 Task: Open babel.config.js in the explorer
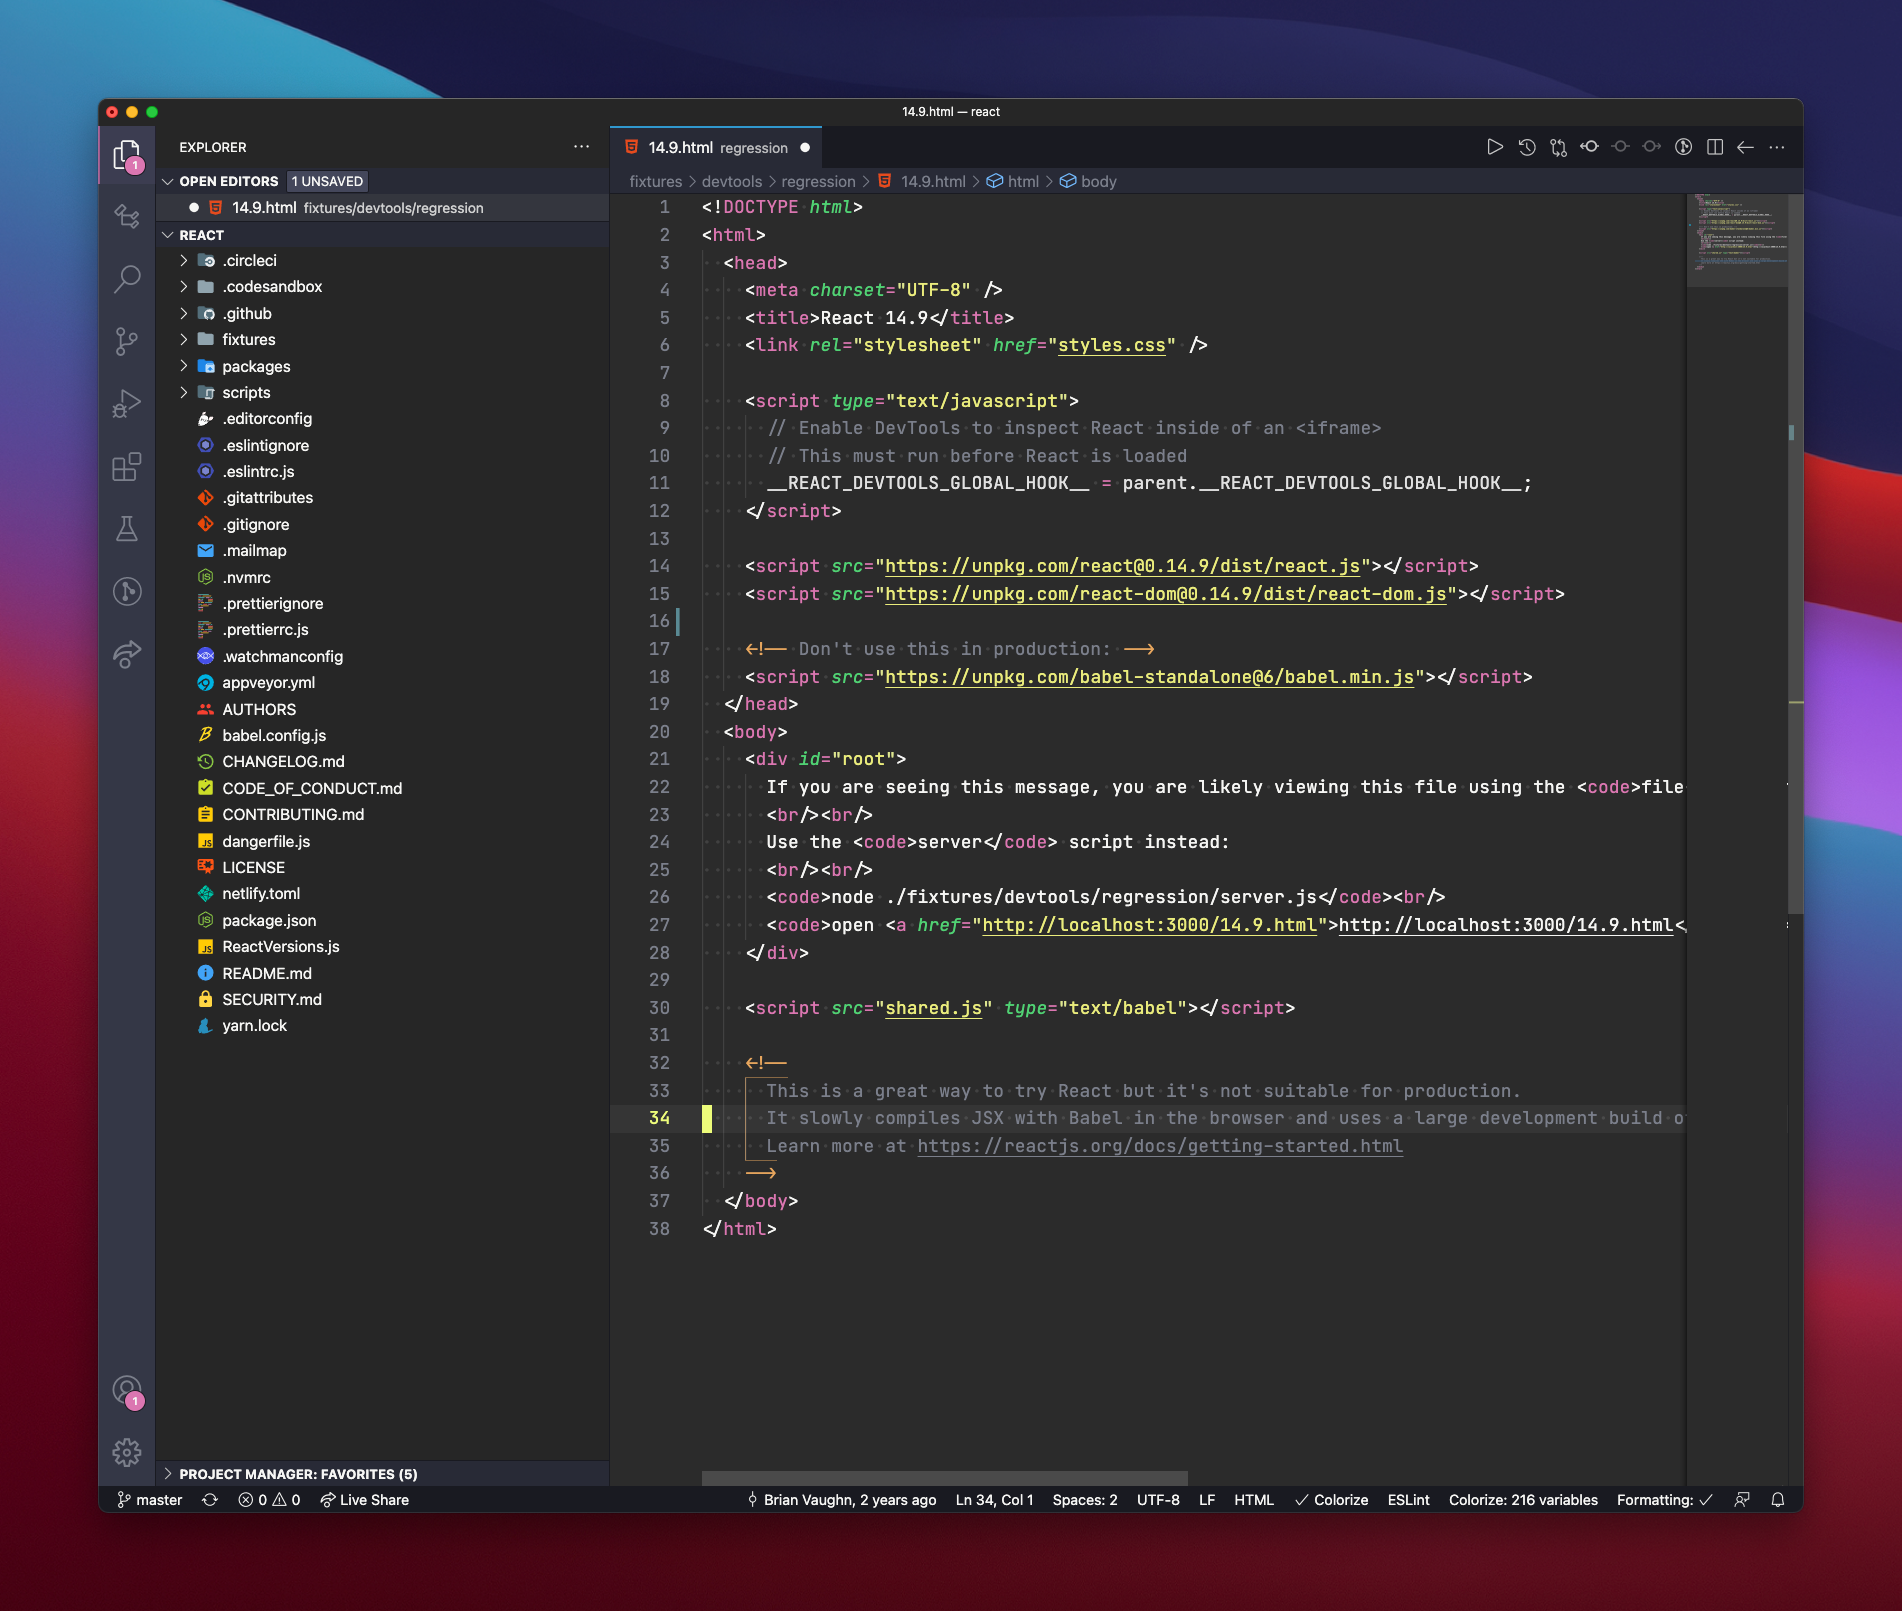click(x=383, y=736)
